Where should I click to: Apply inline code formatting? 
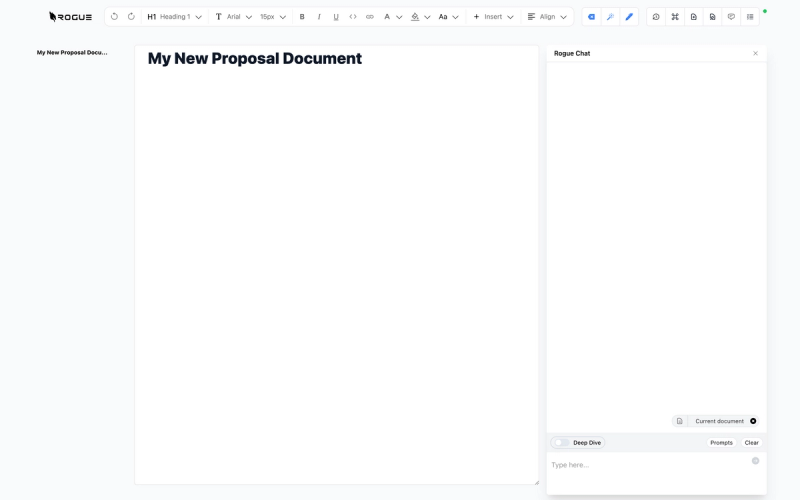353,17
